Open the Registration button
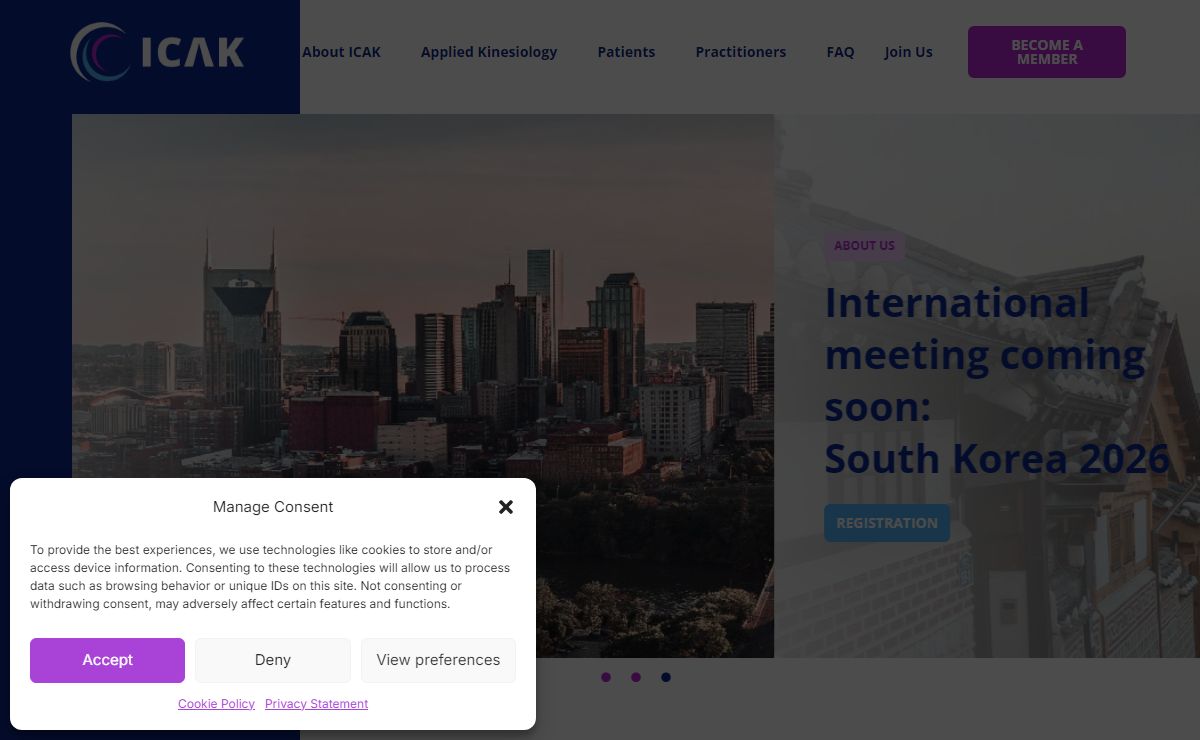The width and height of the screenshot is (1200, 740). (887, 523)
